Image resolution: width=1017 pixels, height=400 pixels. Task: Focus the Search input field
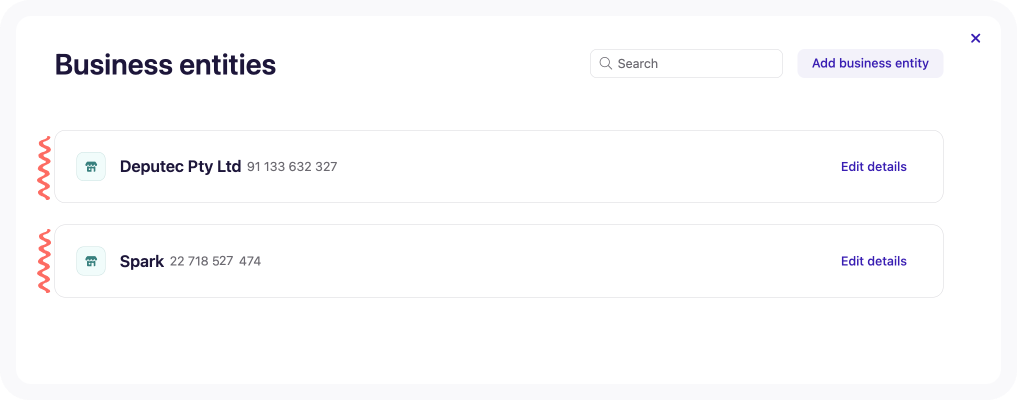point(686,64)
